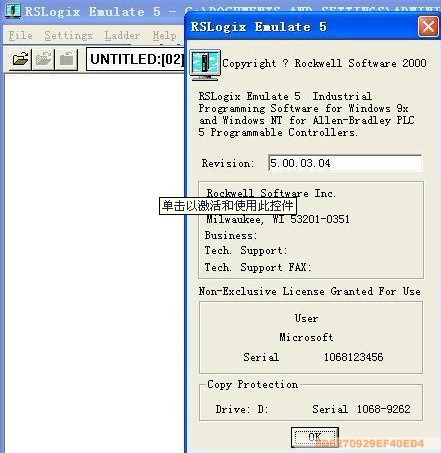
Task: Click the open folder toolbar icon
Action: pyautogui.click(x=21, y=60)
